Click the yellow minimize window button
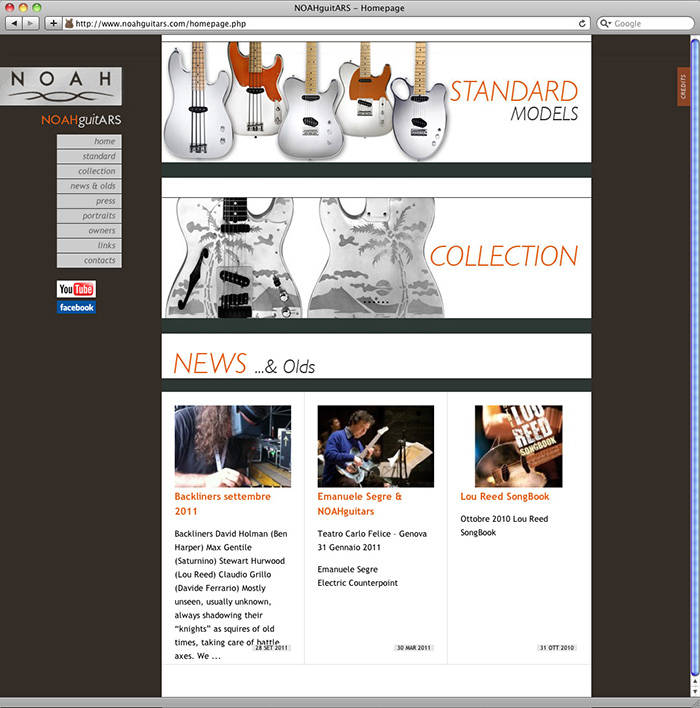The width and height of the screenshot is (700, 708). pyautogui.click(x=23, y=7)
